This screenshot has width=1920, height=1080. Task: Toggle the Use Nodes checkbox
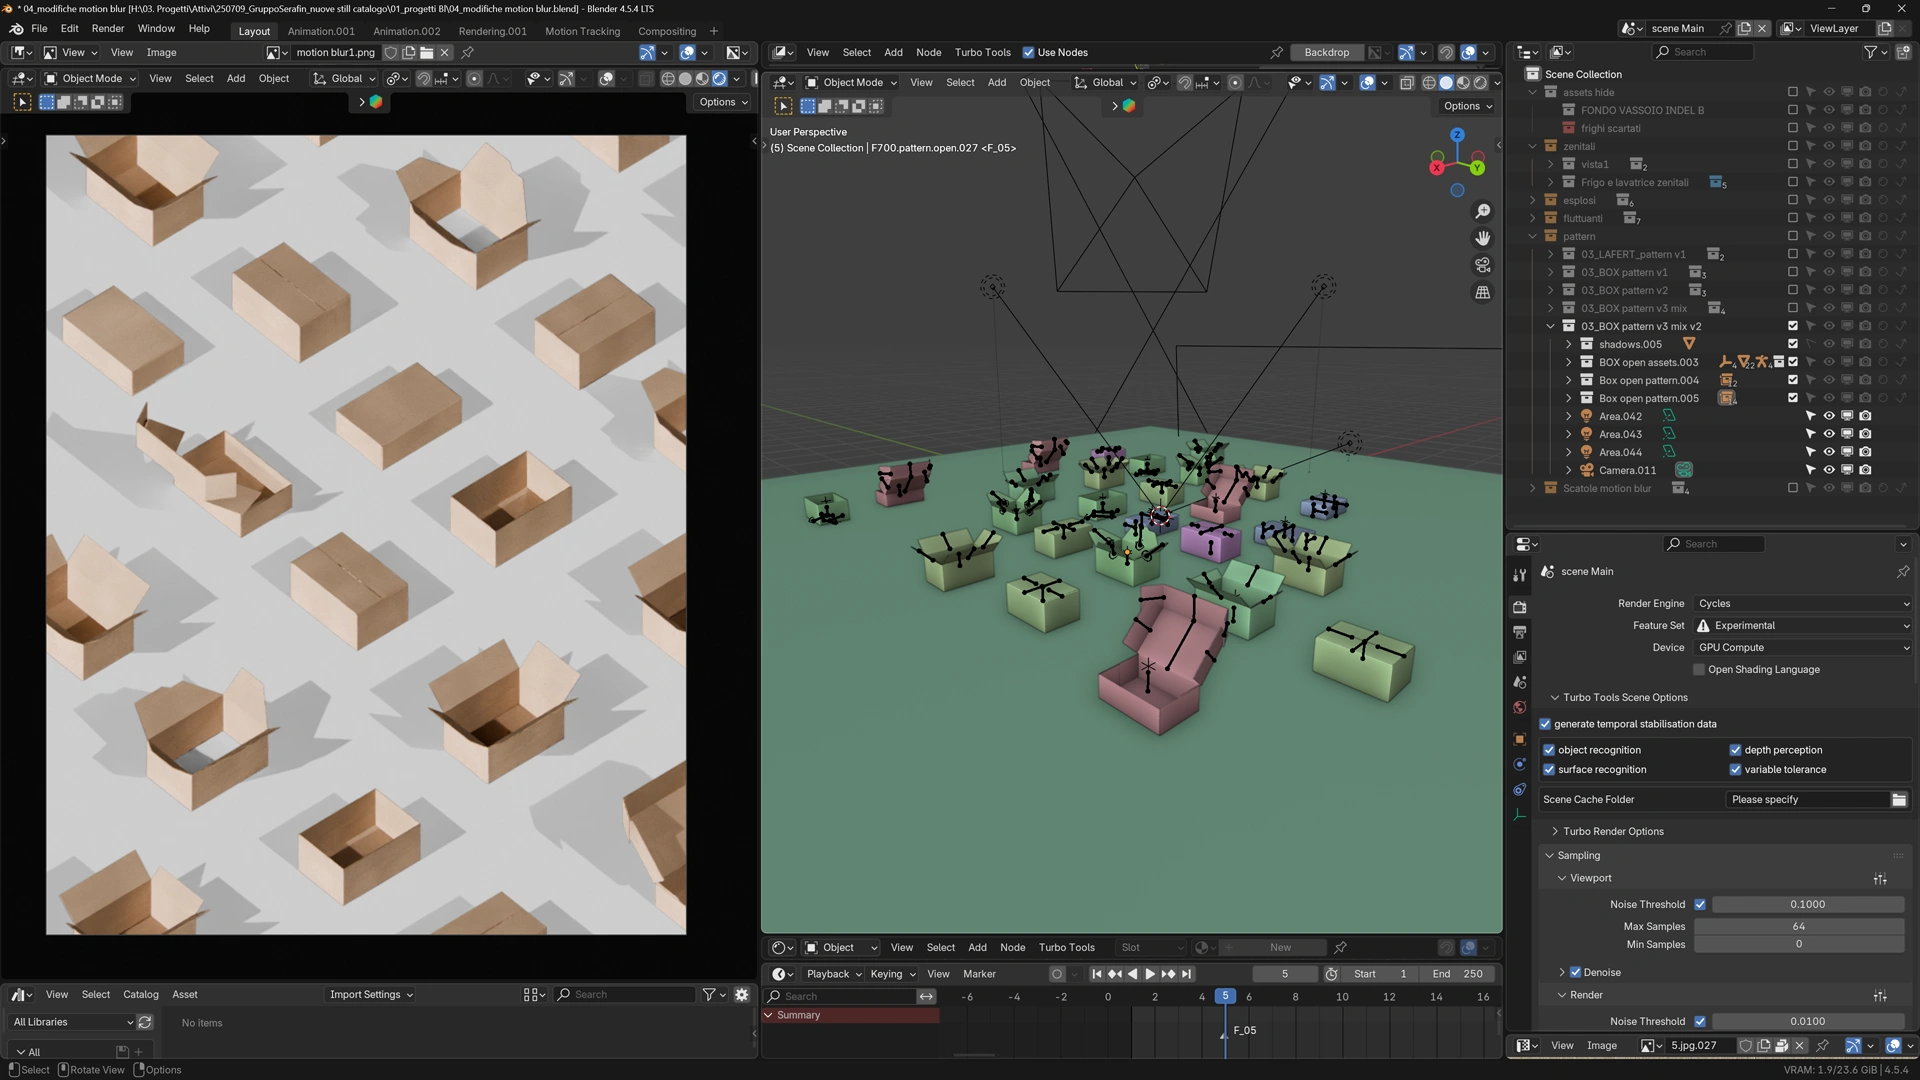point(1028,52)
